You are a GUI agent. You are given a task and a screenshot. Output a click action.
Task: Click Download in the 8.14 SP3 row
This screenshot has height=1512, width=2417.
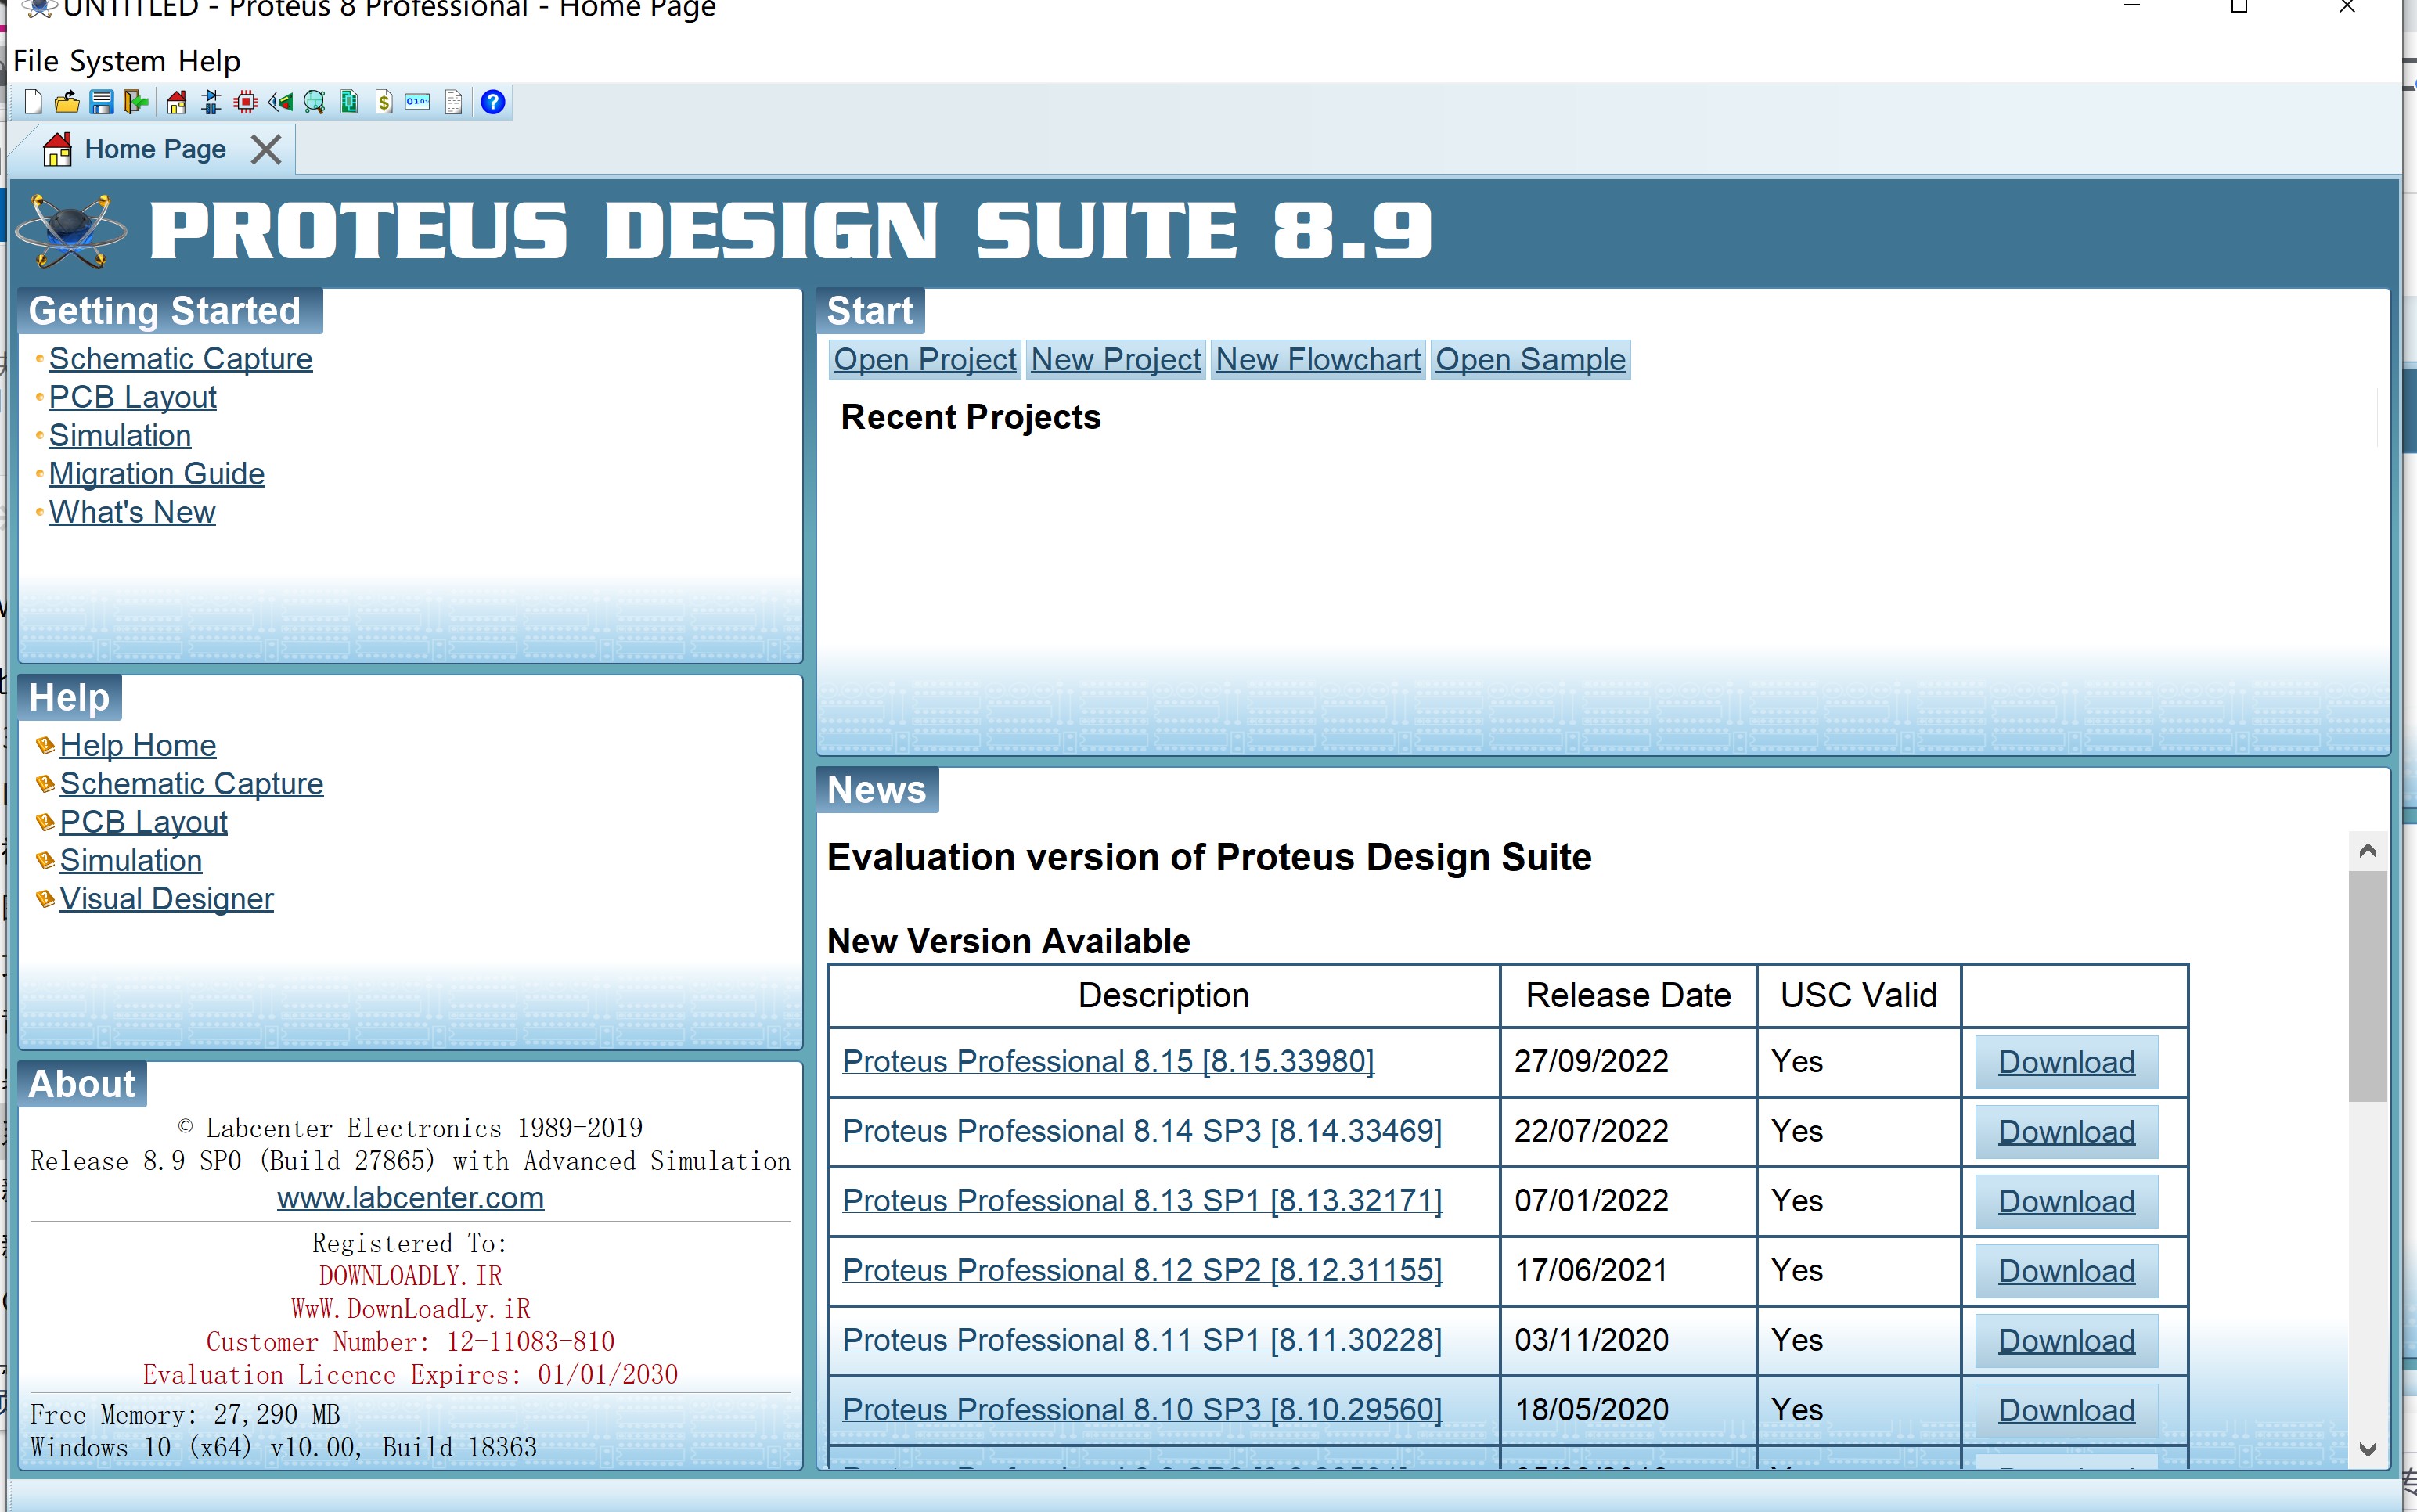point(2066,1132)
